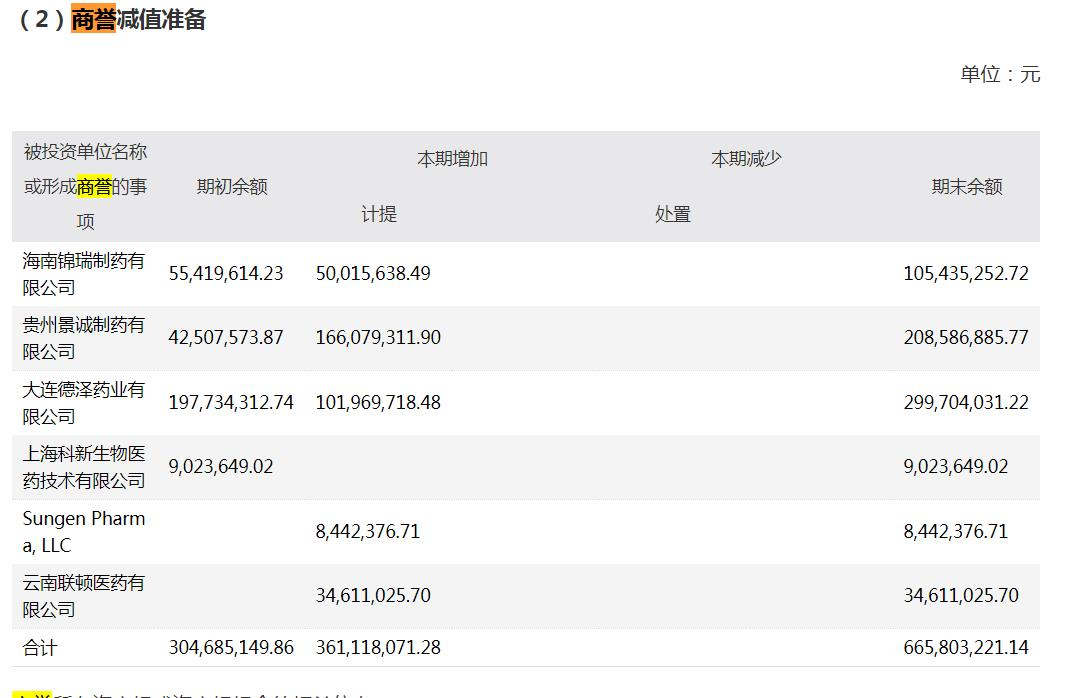The image size is (1070, 698).
Task: Click the row name 云南联顿医药有限公司
Action: click(83, 596)
